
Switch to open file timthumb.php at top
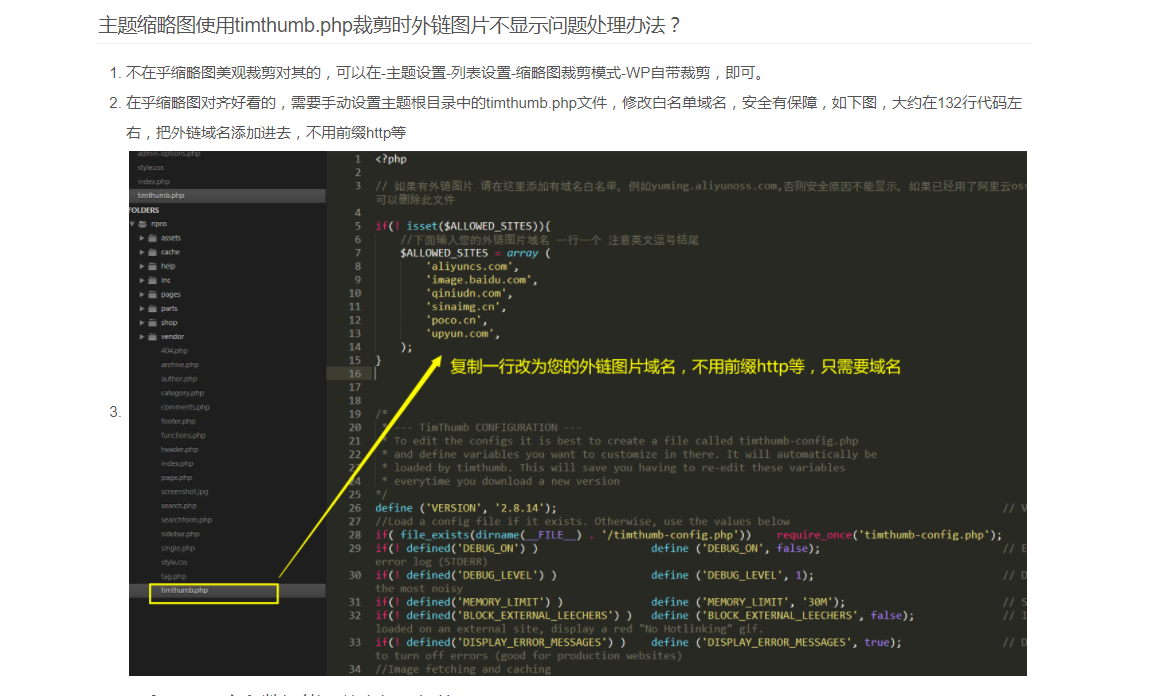click(x=161, y=196)
